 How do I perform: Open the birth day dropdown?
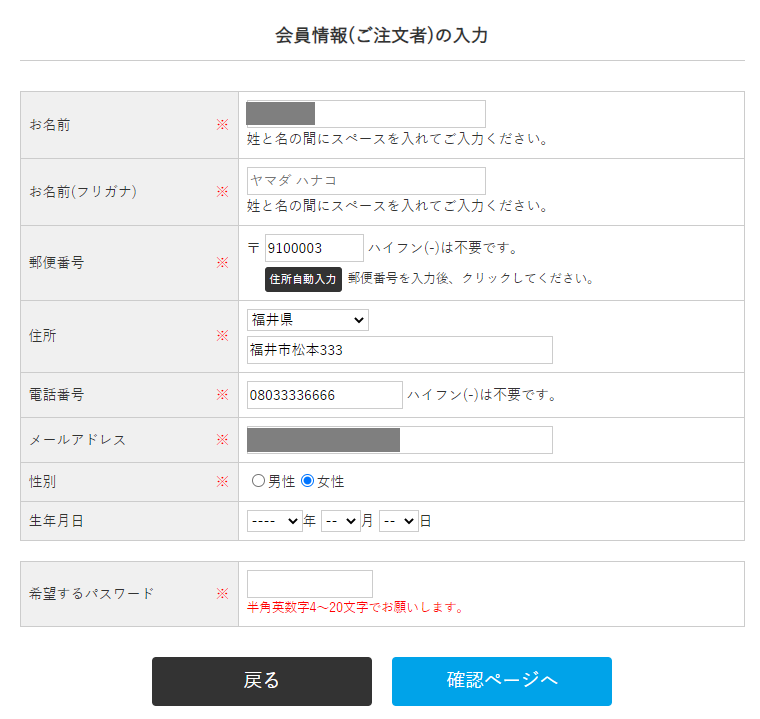(x=398, y=521)
